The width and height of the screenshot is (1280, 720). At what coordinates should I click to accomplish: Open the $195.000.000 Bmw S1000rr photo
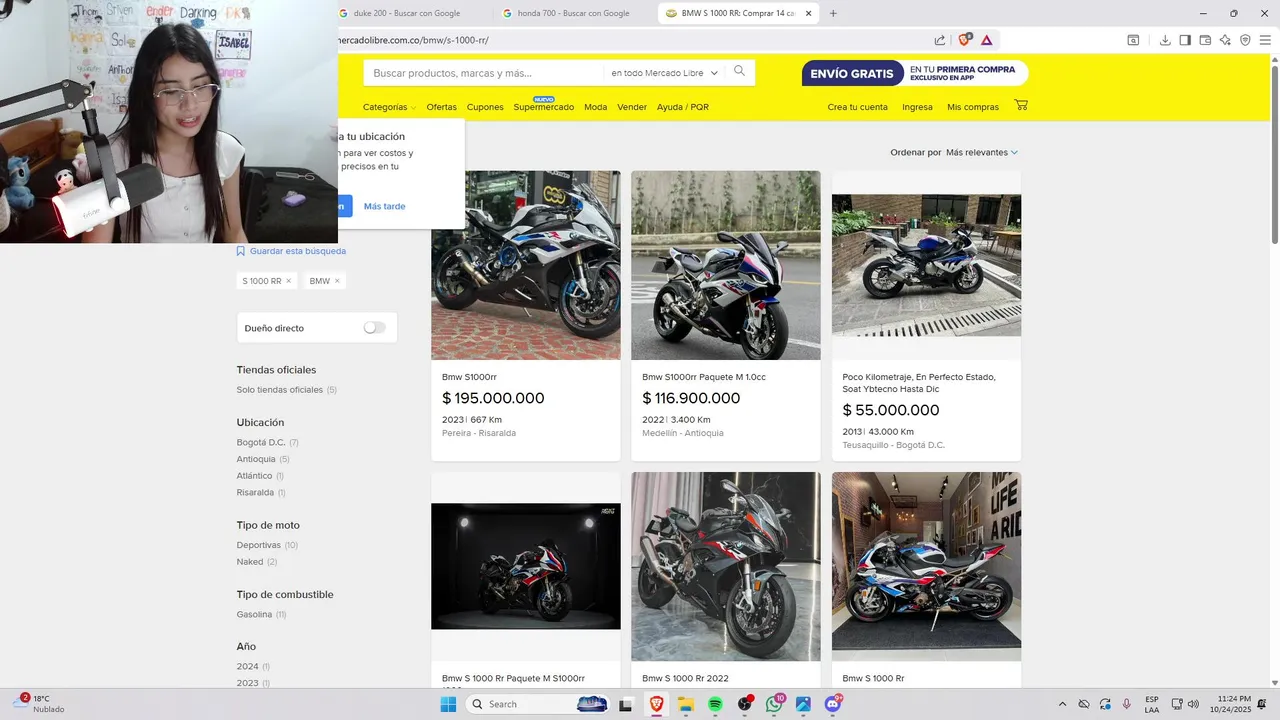pyautogui.click(x=526, y=265)
